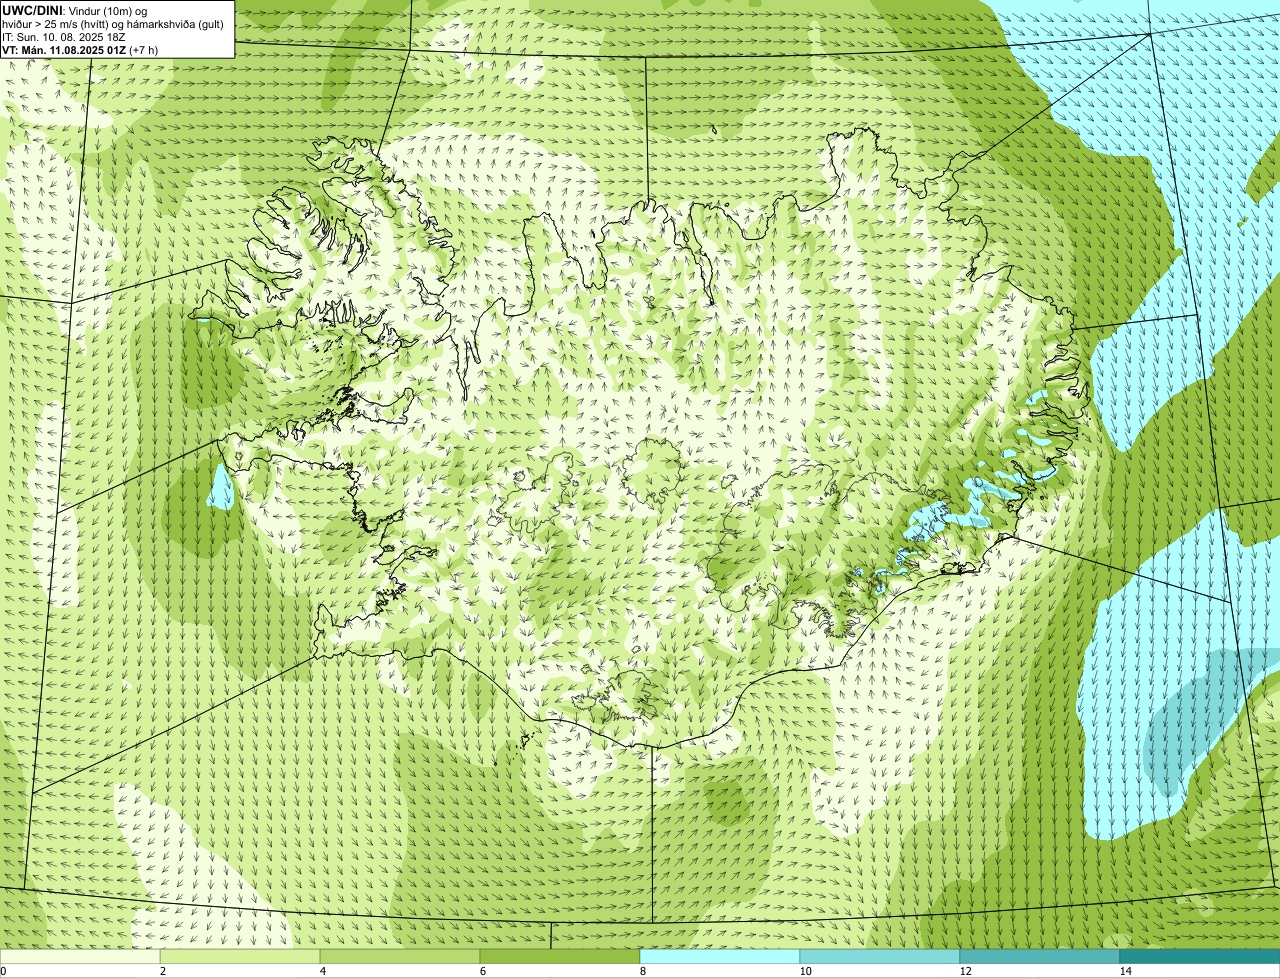Click the scale label "12"
This screenshot has height=978, width=1280.
pyautogui.click(x=966, y=971)
